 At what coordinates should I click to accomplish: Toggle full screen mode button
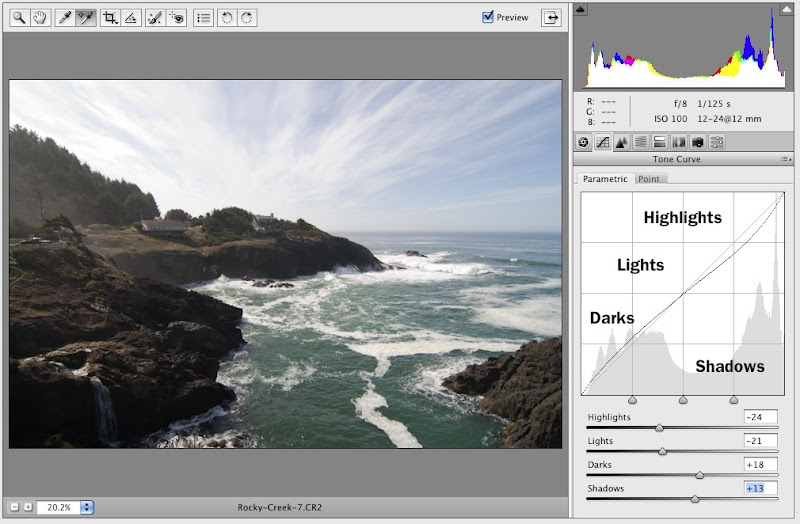(x=551, y=17)
